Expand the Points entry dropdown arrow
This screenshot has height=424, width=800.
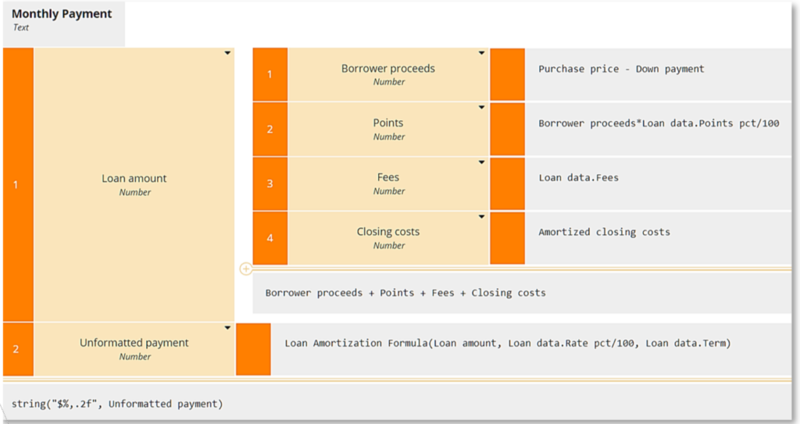[x=482, y=107]
